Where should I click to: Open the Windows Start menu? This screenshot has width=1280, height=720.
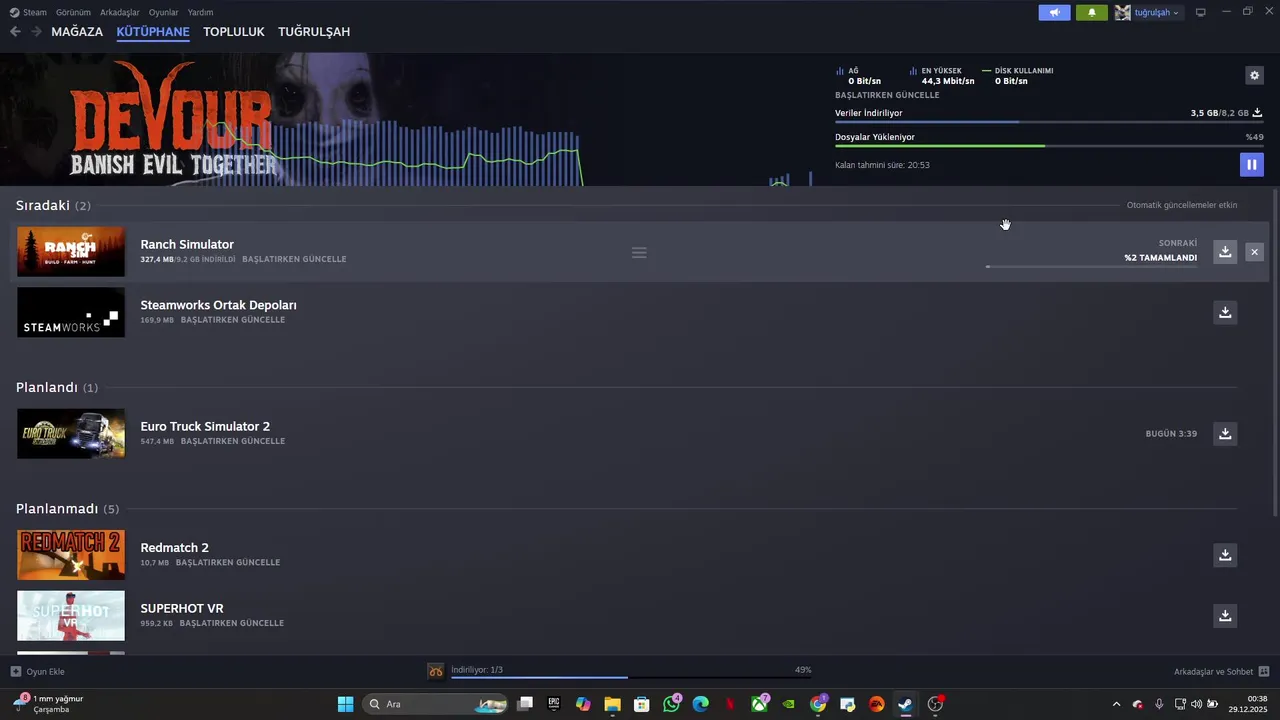[345, 704]
